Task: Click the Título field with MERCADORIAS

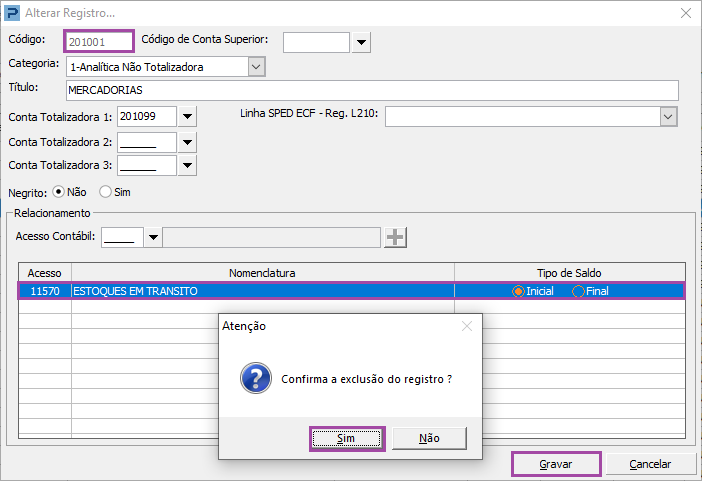Action: coord(372,90)
